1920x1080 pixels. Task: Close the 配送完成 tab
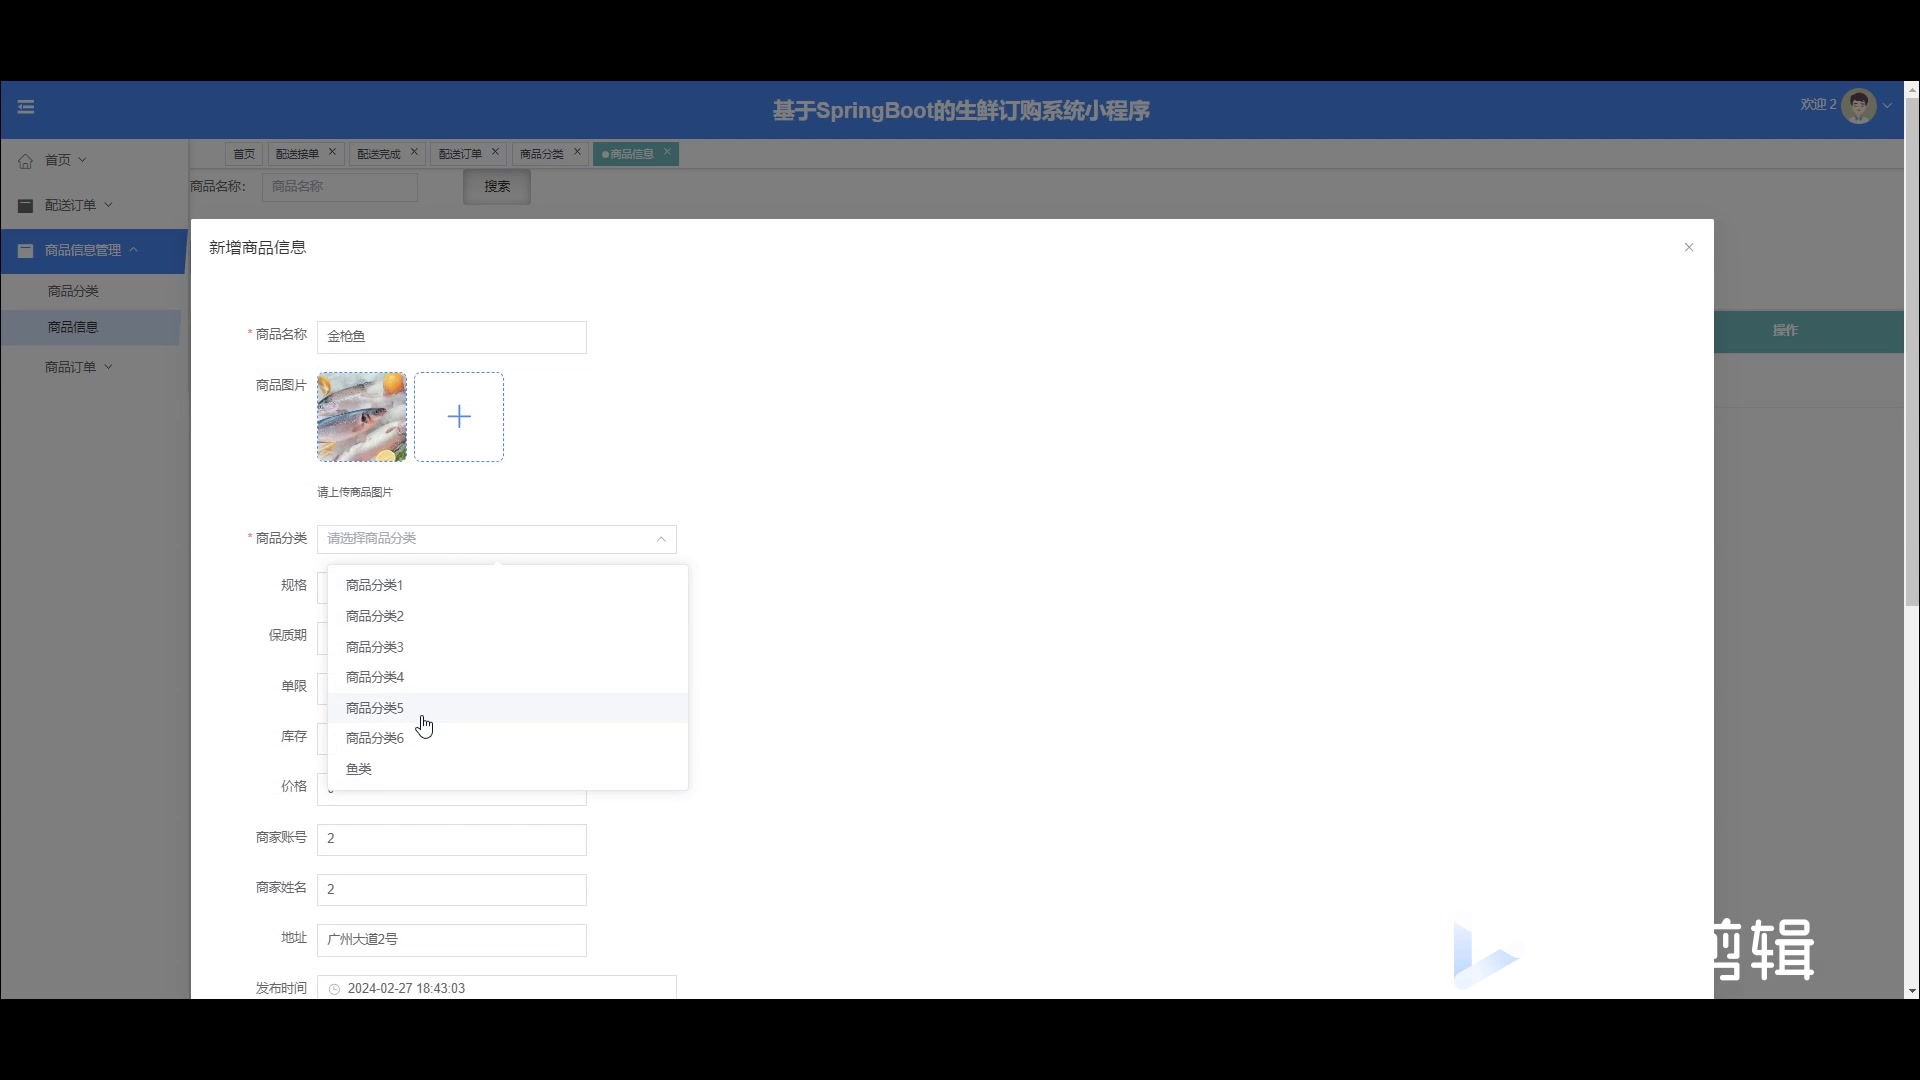(x=414, y=152)
